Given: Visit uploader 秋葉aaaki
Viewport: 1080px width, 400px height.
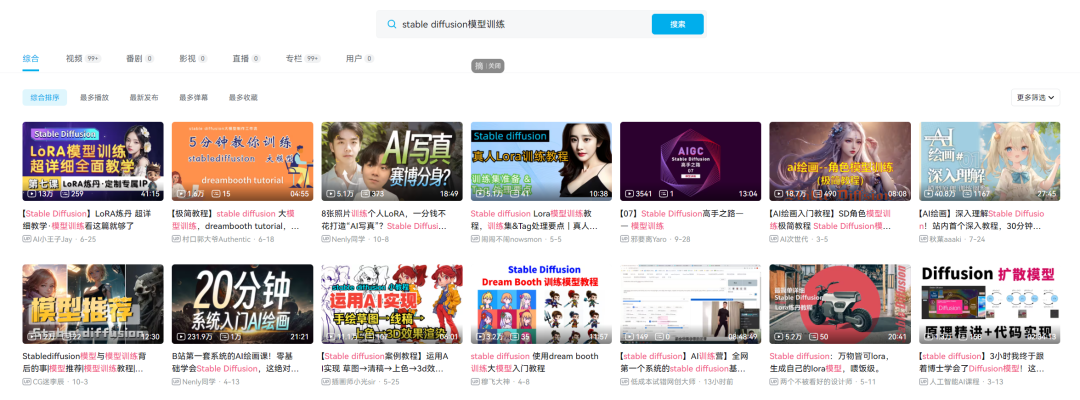Looking at the screenshot, I should coord(949,239).
